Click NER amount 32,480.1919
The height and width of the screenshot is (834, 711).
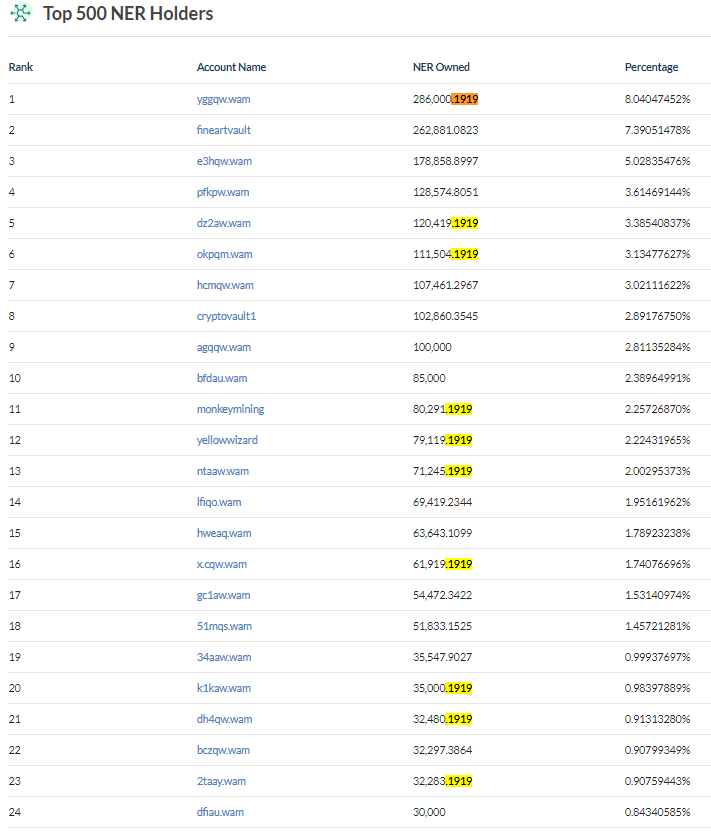click(x=442, y=719)
